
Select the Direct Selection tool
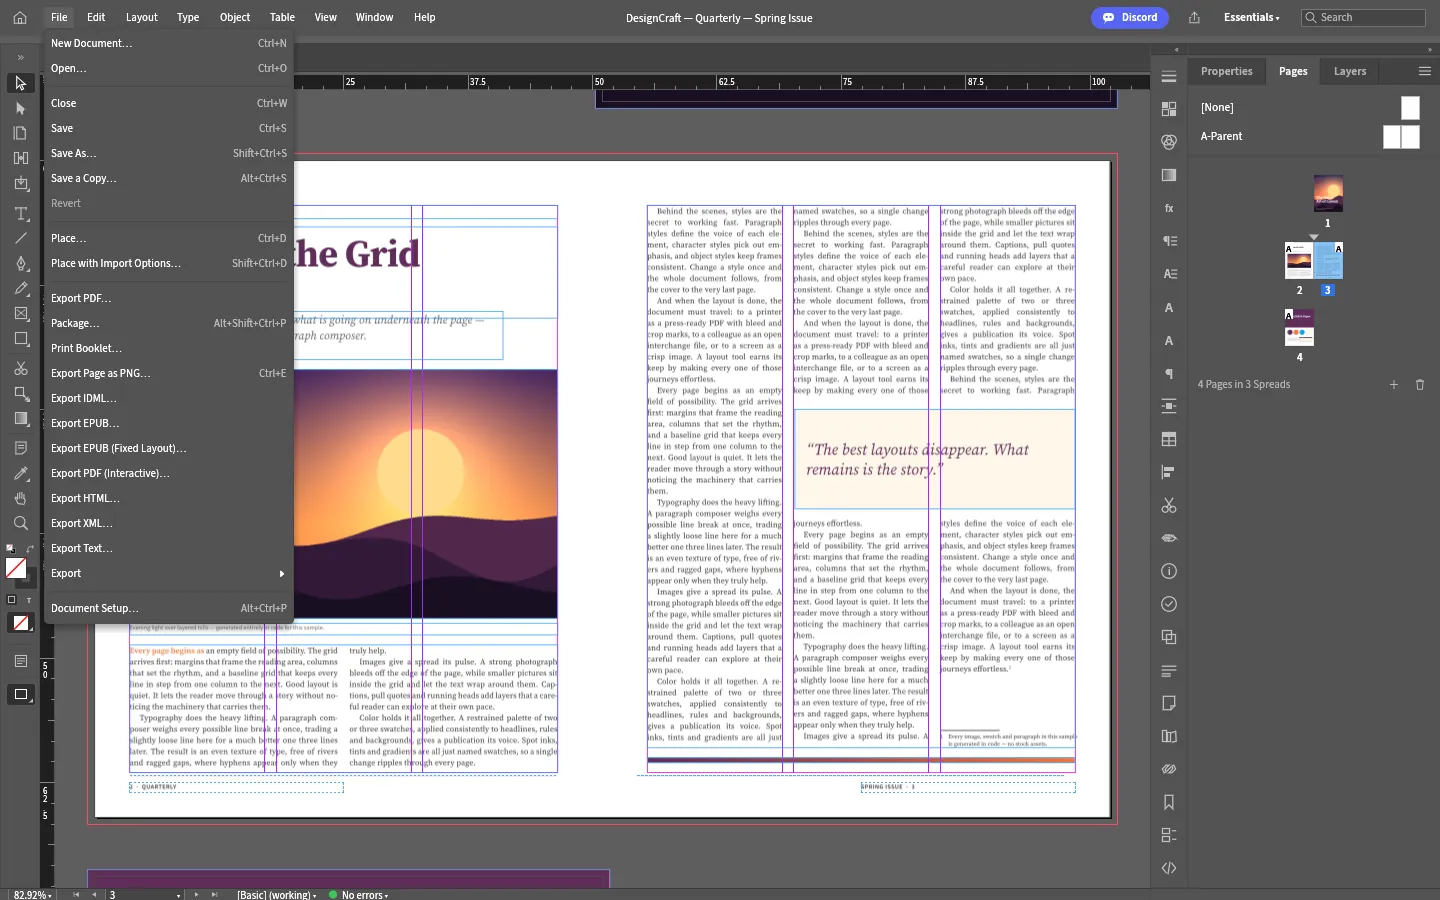[x=20, y=108]
